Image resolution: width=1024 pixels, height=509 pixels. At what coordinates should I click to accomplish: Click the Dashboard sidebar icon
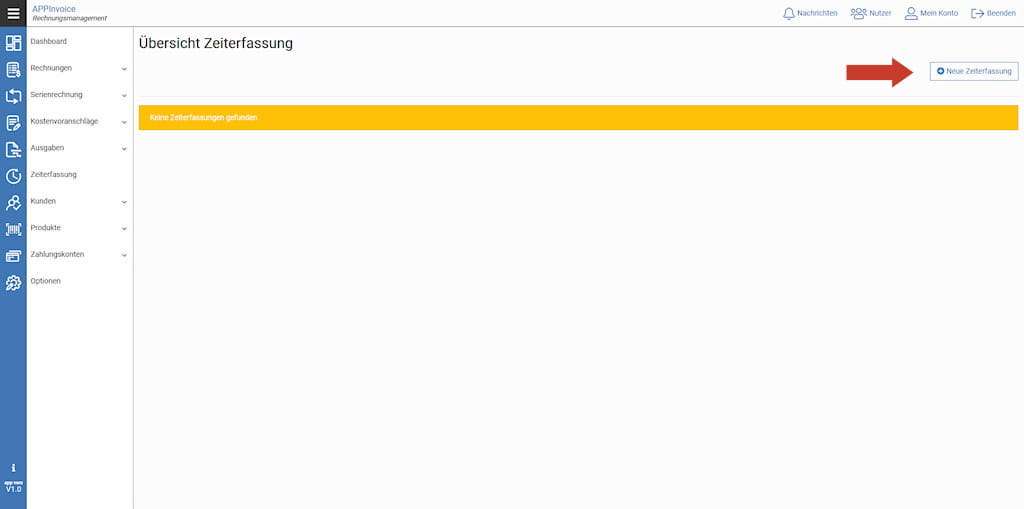coord(13,43)
